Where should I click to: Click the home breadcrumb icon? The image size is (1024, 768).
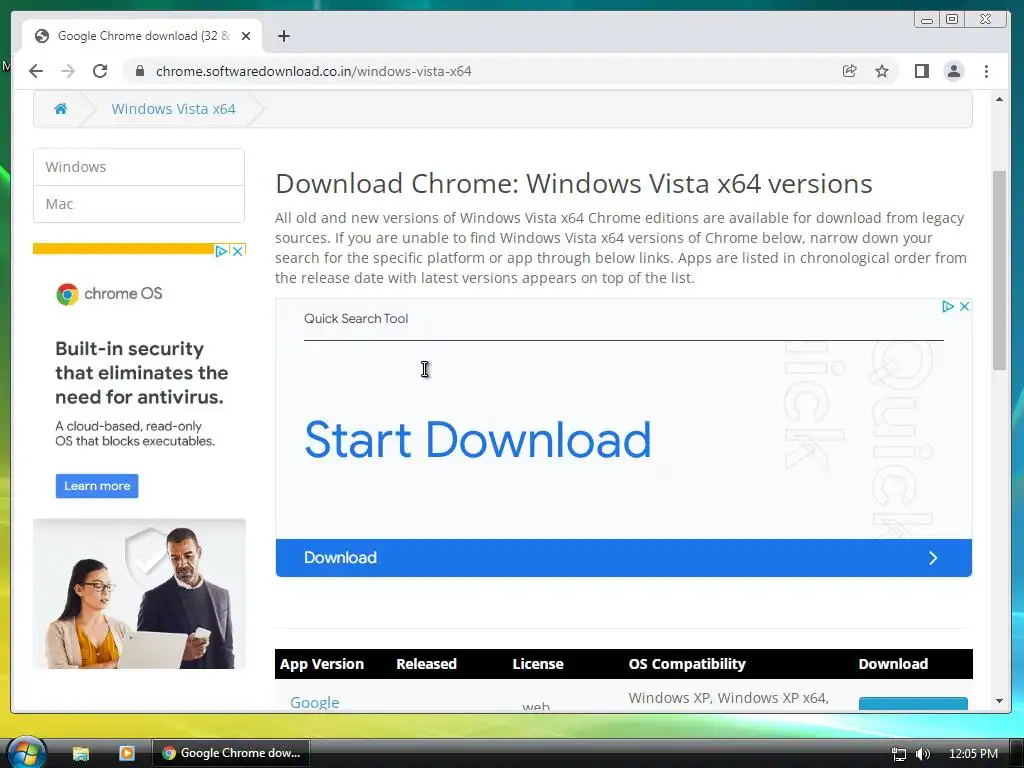tap(60, 109)
